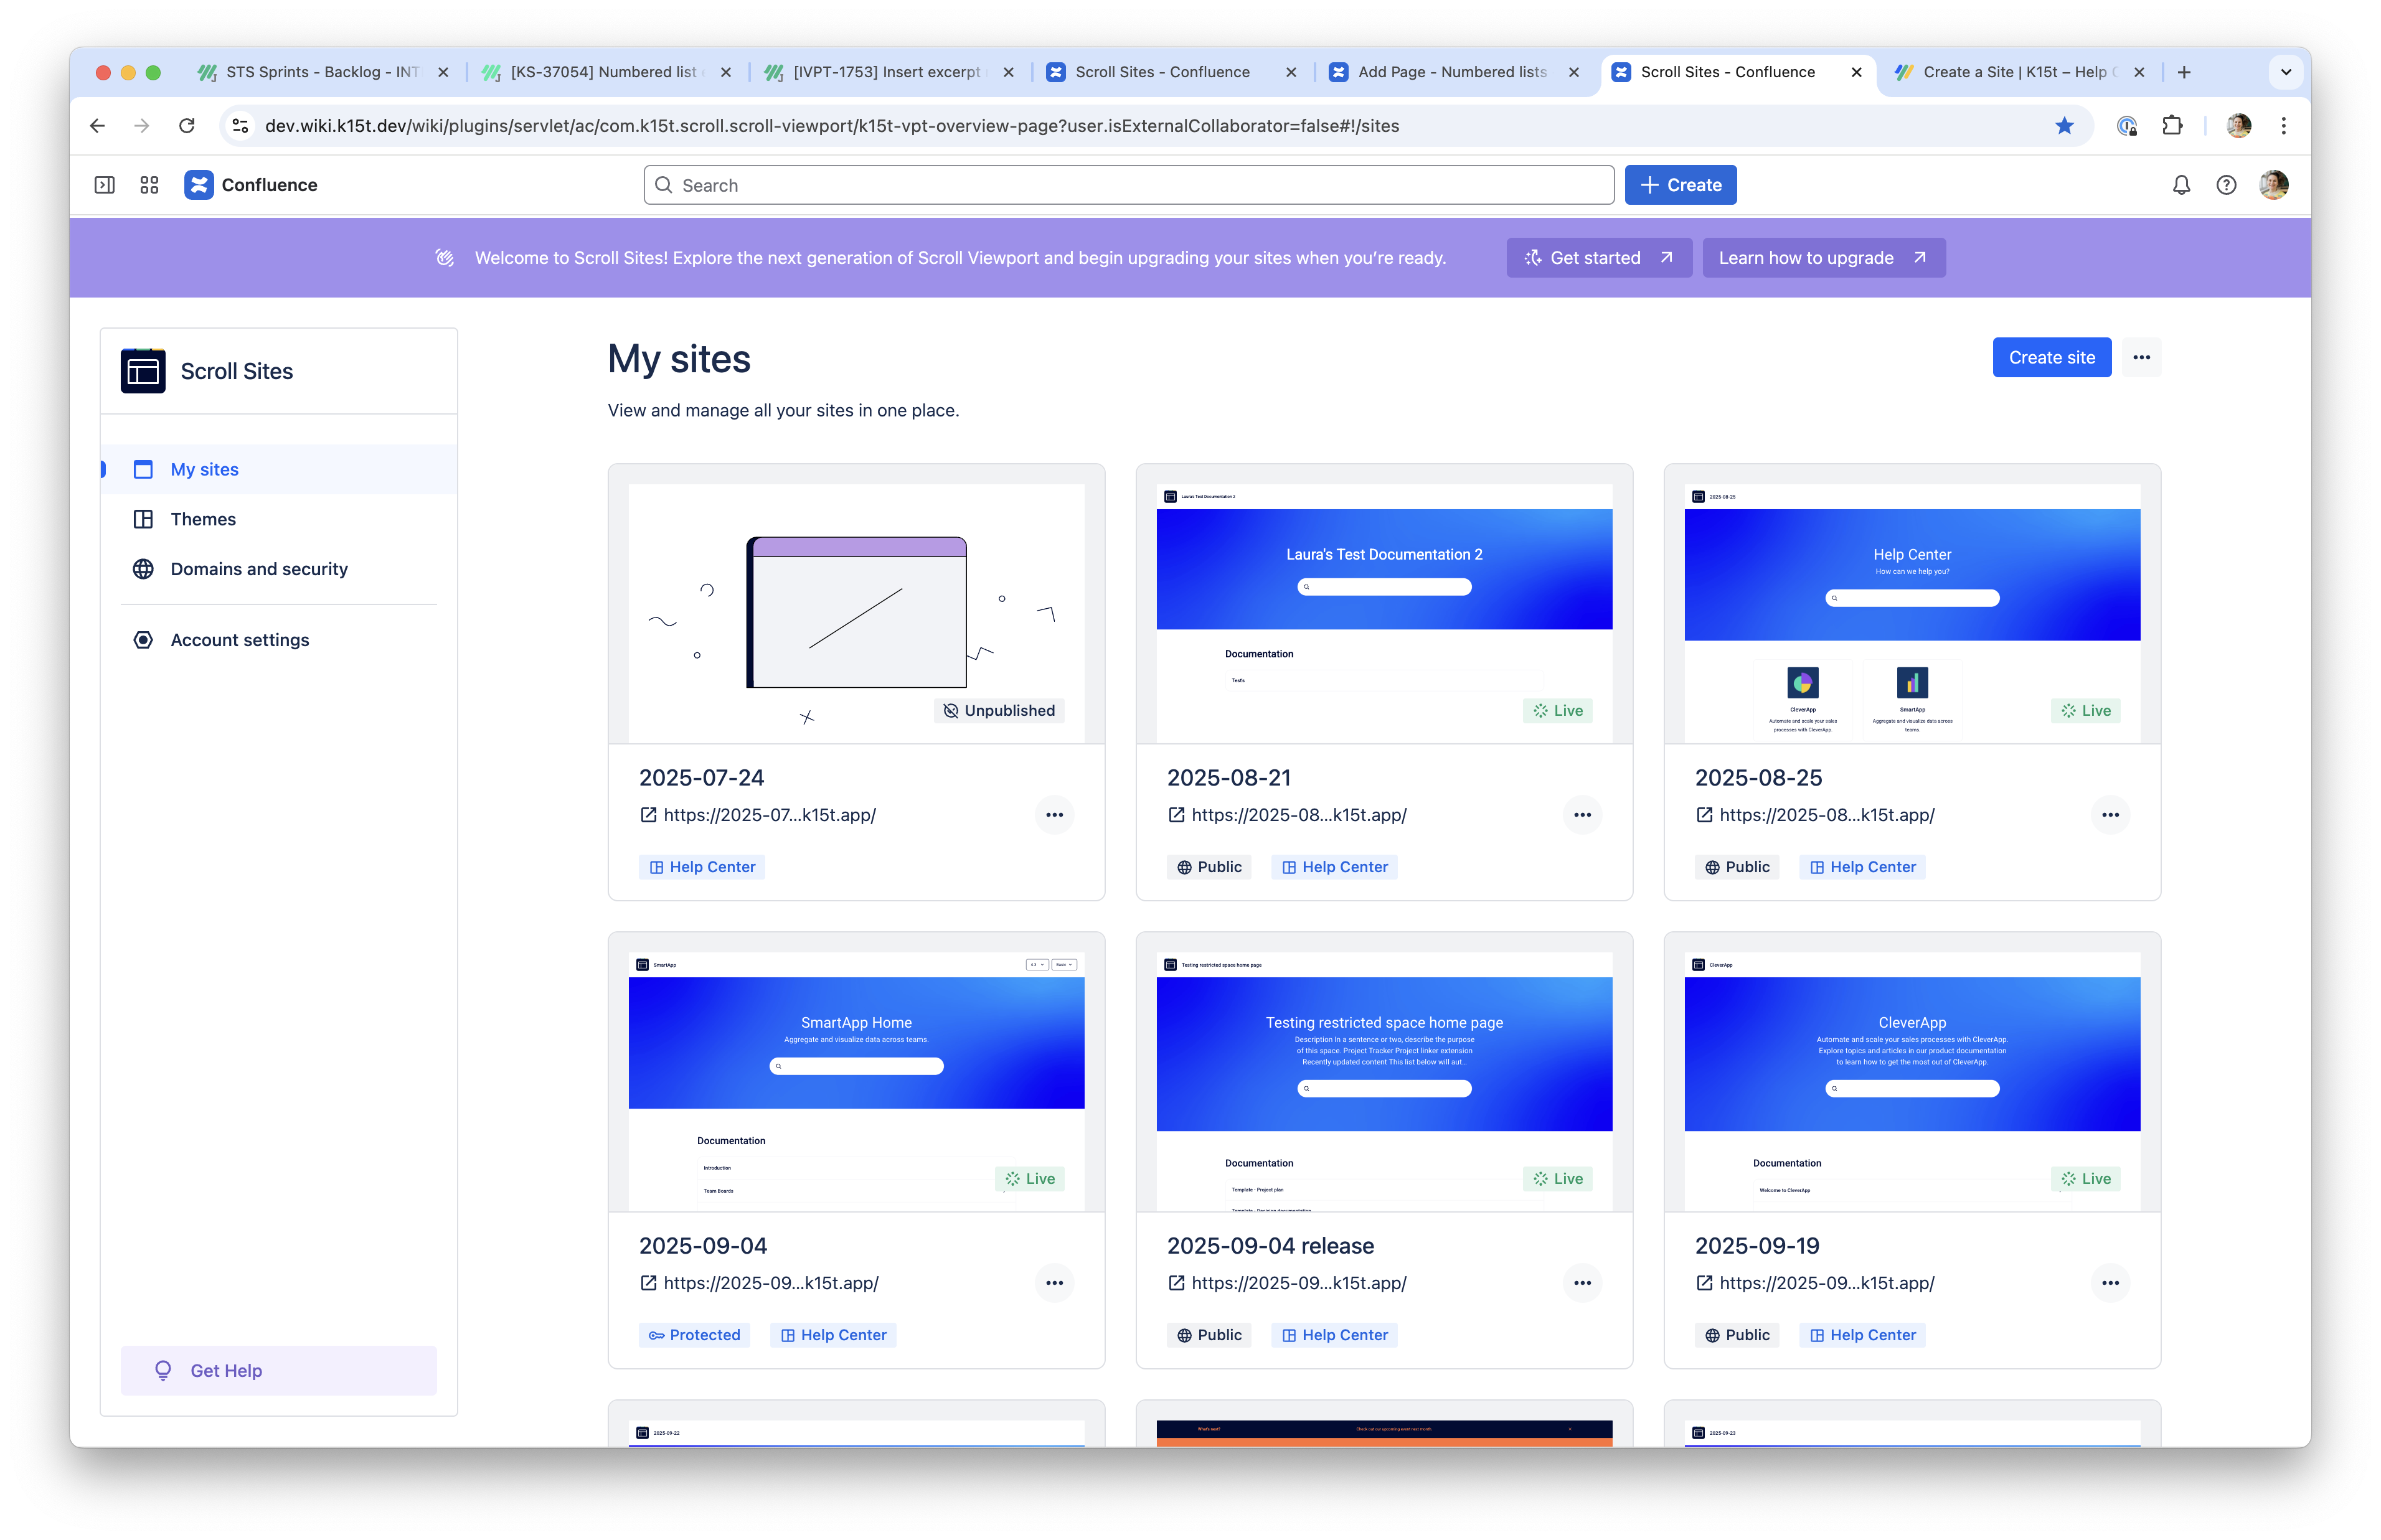Viewport: 2381px width, 1540px height.
Task: Open the notifications bell
Action: coord(2181,185)
